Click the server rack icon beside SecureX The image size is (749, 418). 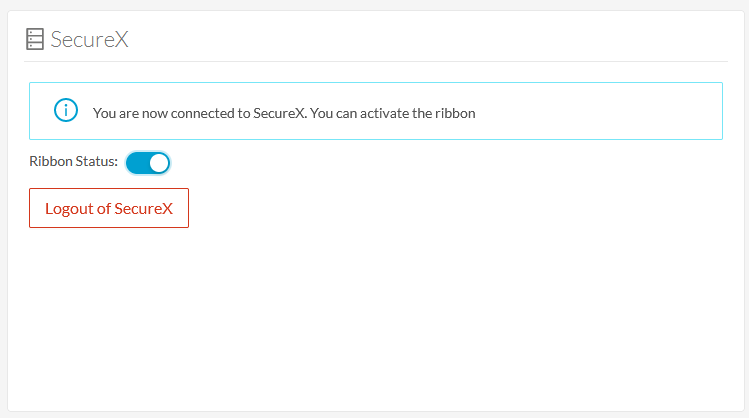point(35,39)
